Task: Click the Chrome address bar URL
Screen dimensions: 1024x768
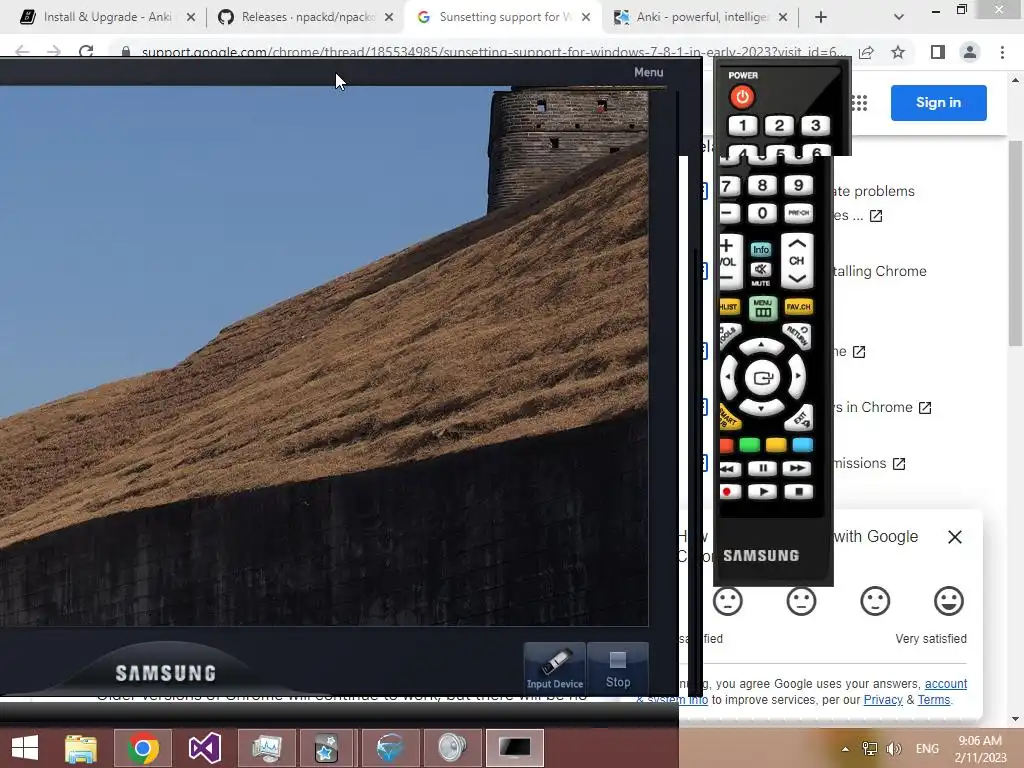Action: click(x=493, y=52)
